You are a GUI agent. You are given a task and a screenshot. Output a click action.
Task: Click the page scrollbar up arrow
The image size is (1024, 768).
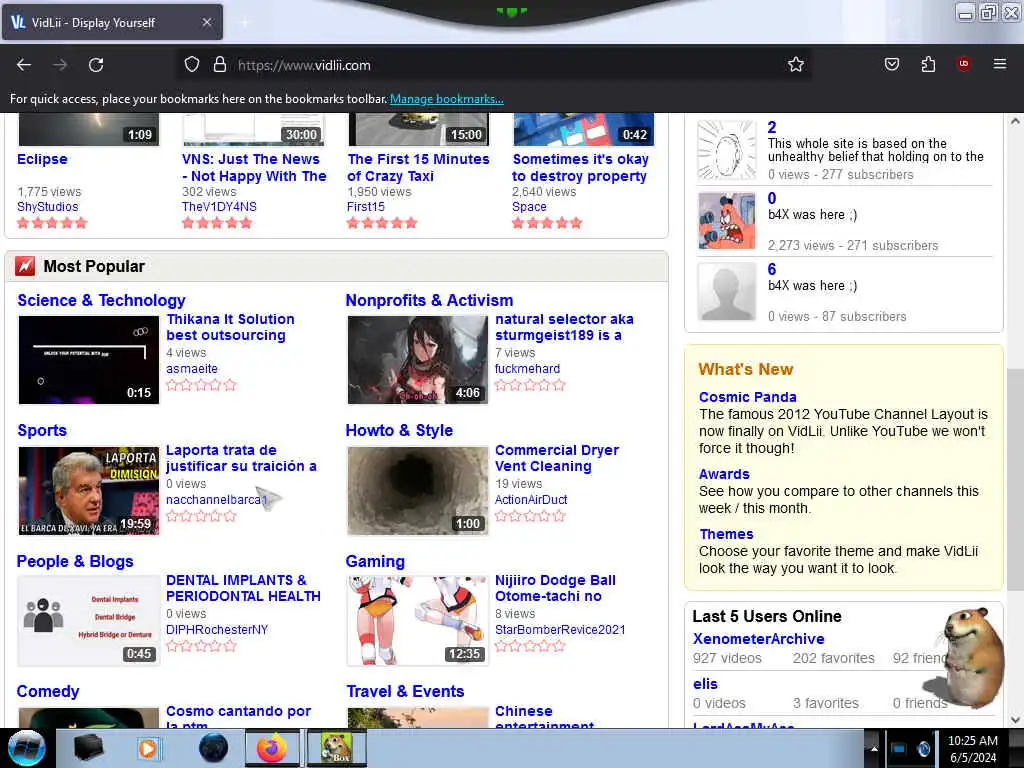click(x=1014, y=121)
